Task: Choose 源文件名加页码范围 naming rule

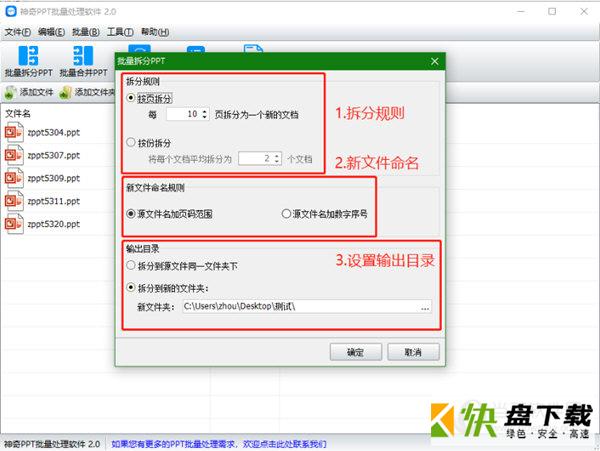Action: pyautogui.click(x=131, y=213)
